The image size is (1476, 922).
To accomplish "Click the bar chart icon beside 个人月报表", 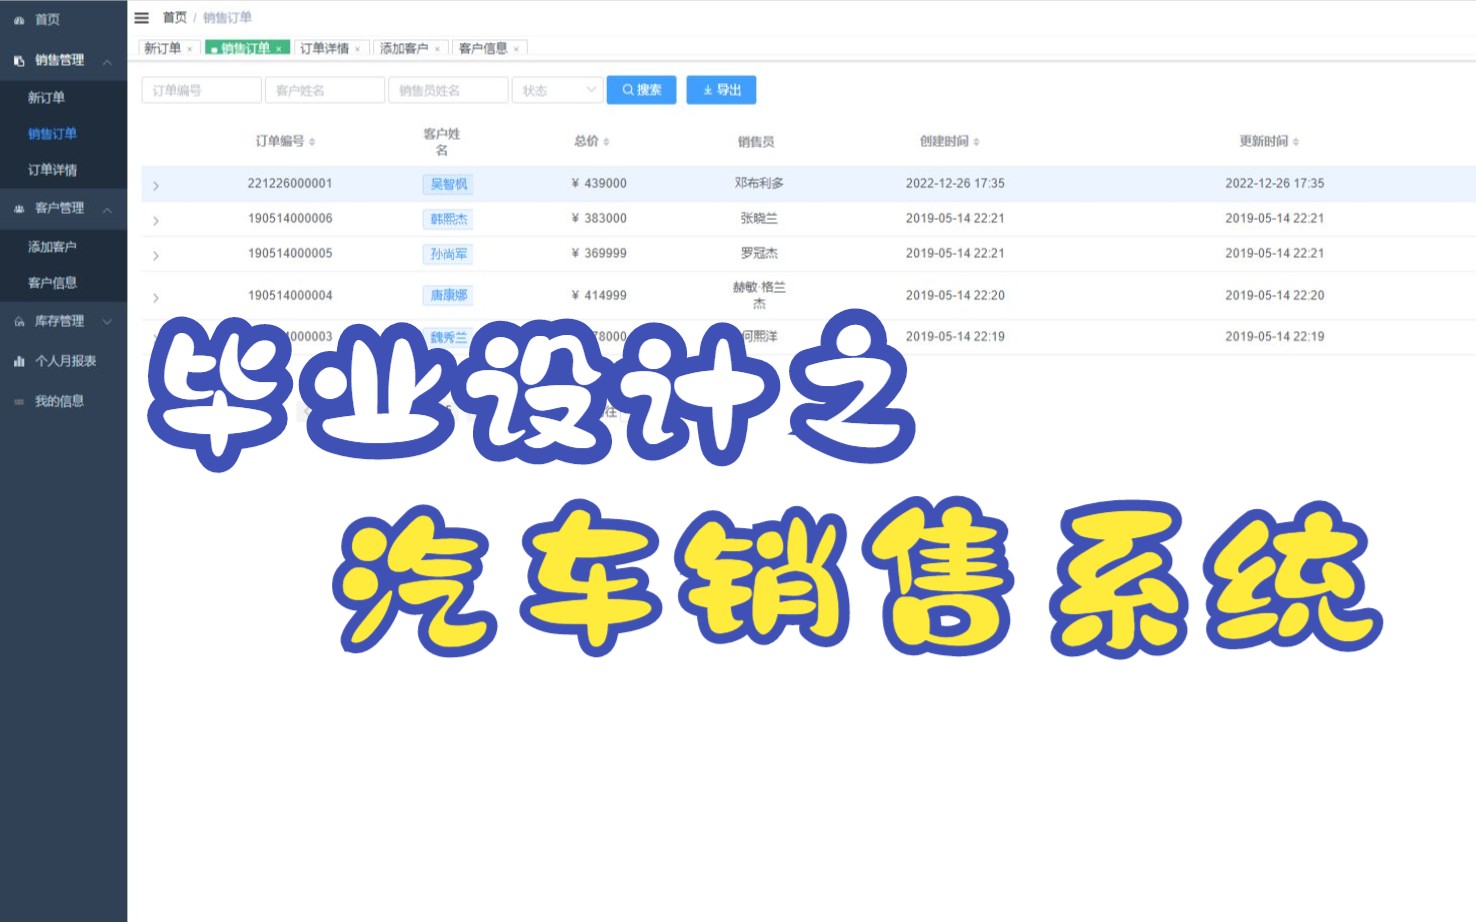I will (19, 362).
